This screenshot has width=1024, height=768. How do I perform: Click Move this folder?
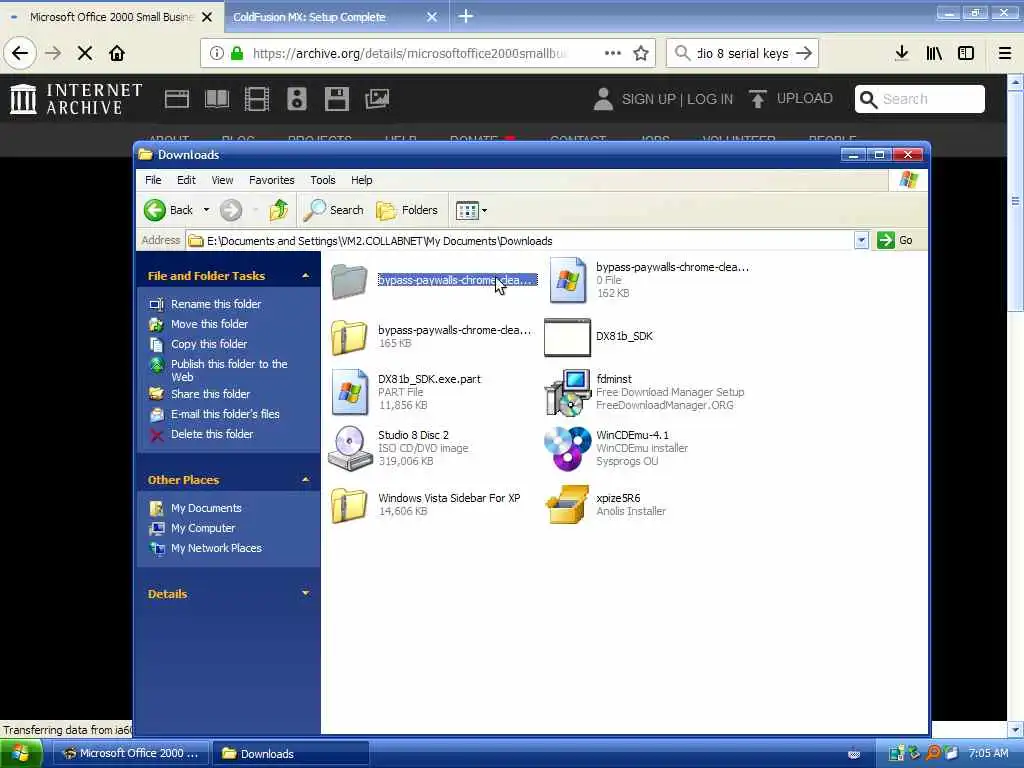coord(209,324)
